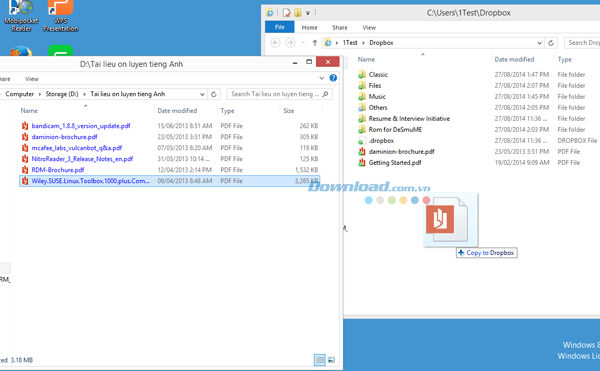Expand path arrow after Computer breadcrumb

point(40,94)
